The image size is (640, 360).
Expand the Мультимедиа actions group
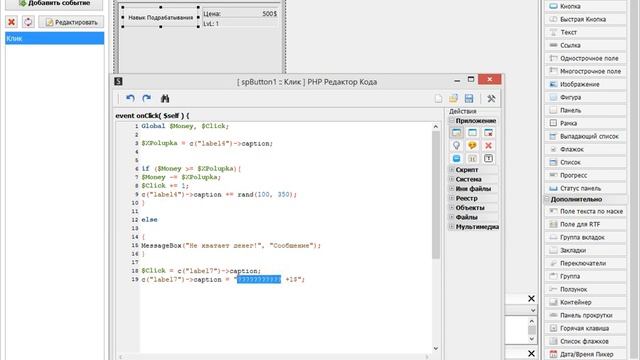point(452,227)
